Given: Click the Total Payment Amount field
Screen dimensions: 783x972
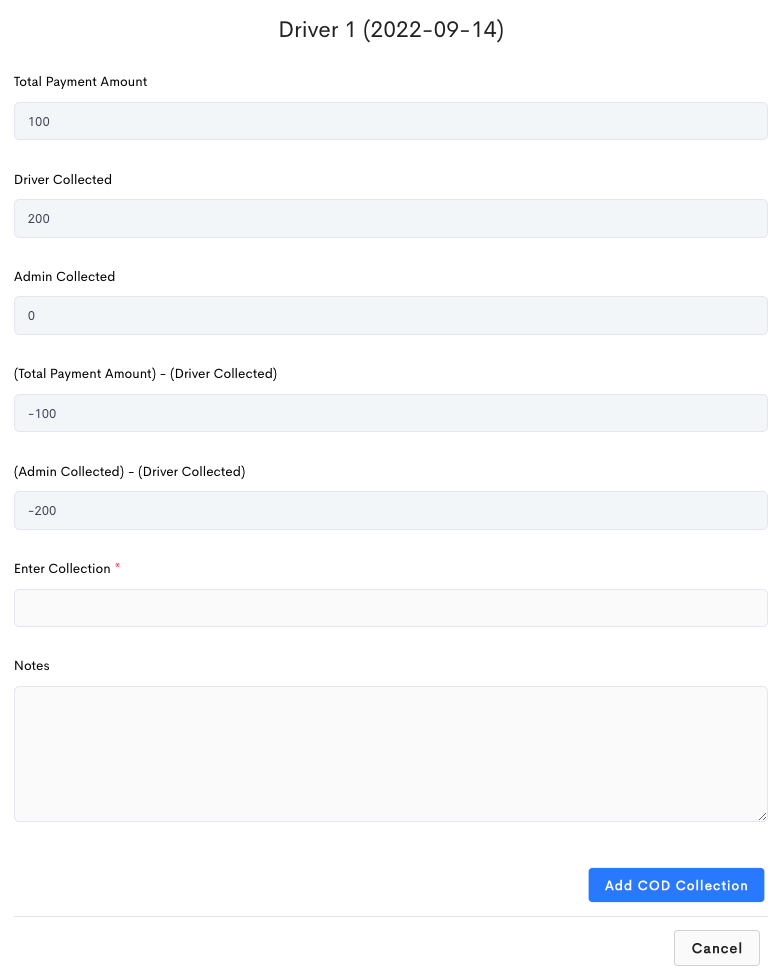Looking at the screenshot, I should [x=391, y=121].
